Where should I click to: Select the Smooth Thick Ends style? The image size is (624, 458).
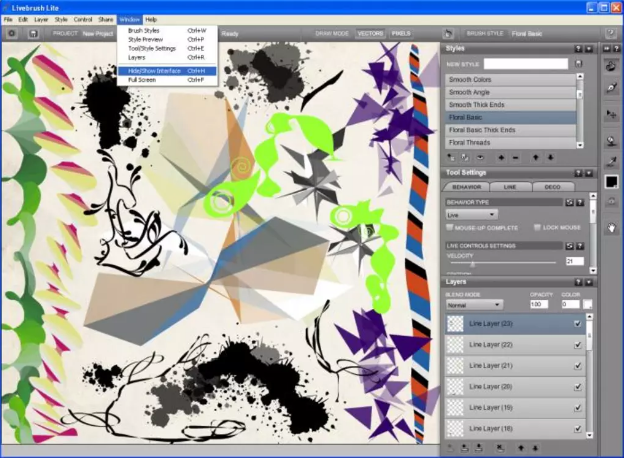(x=511, y=105)
